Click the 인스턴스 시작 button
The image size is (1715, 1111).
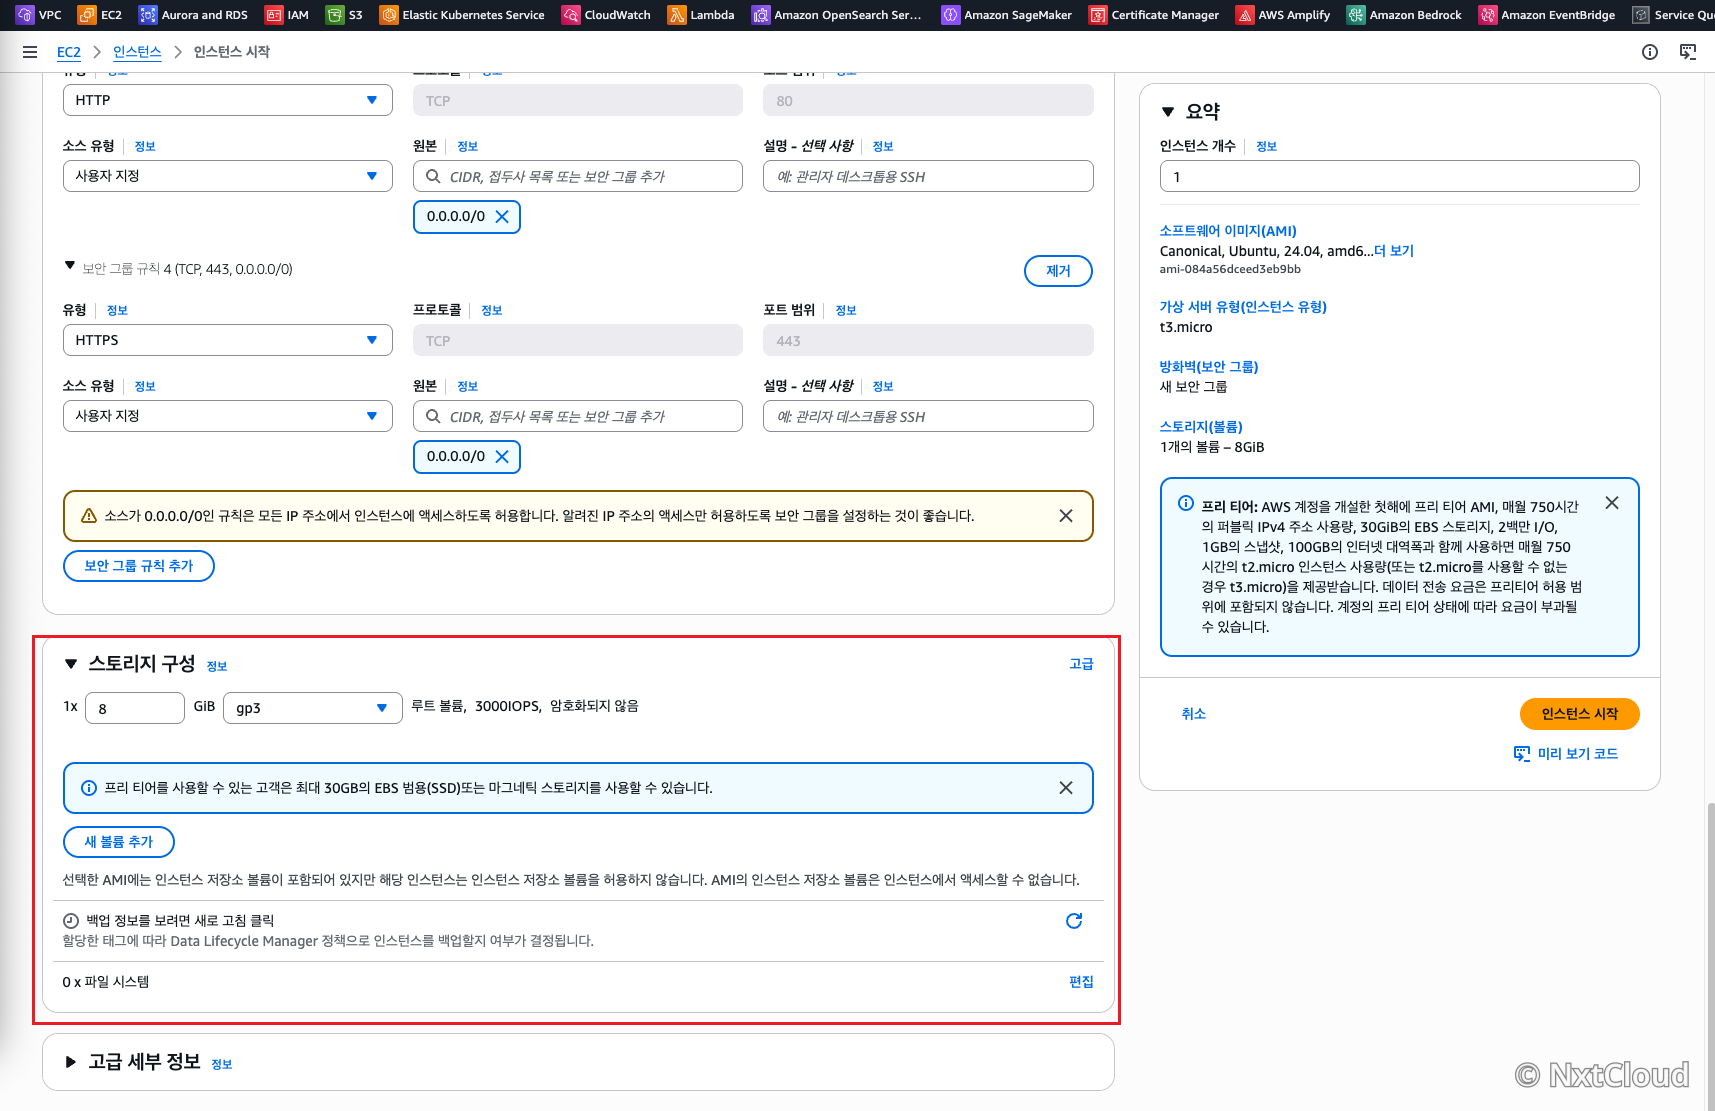(1580, 714)
